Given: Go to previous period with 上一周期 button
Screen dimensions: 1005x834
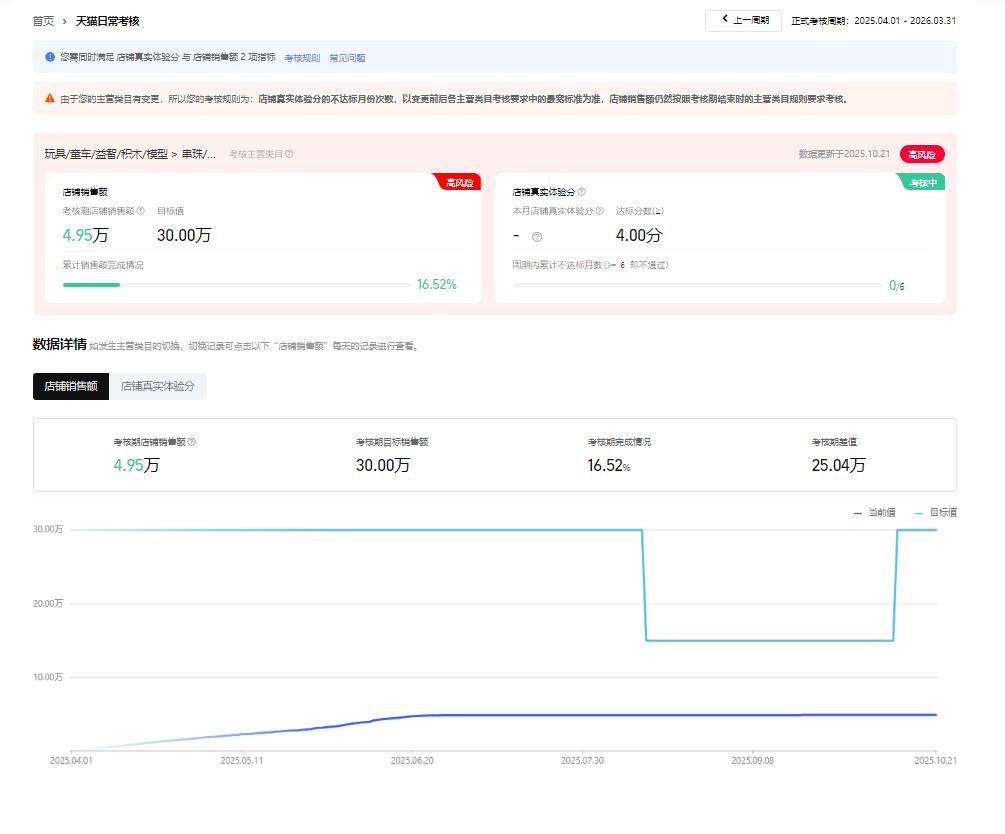Looking at the screenshot, I should [743, 20].
